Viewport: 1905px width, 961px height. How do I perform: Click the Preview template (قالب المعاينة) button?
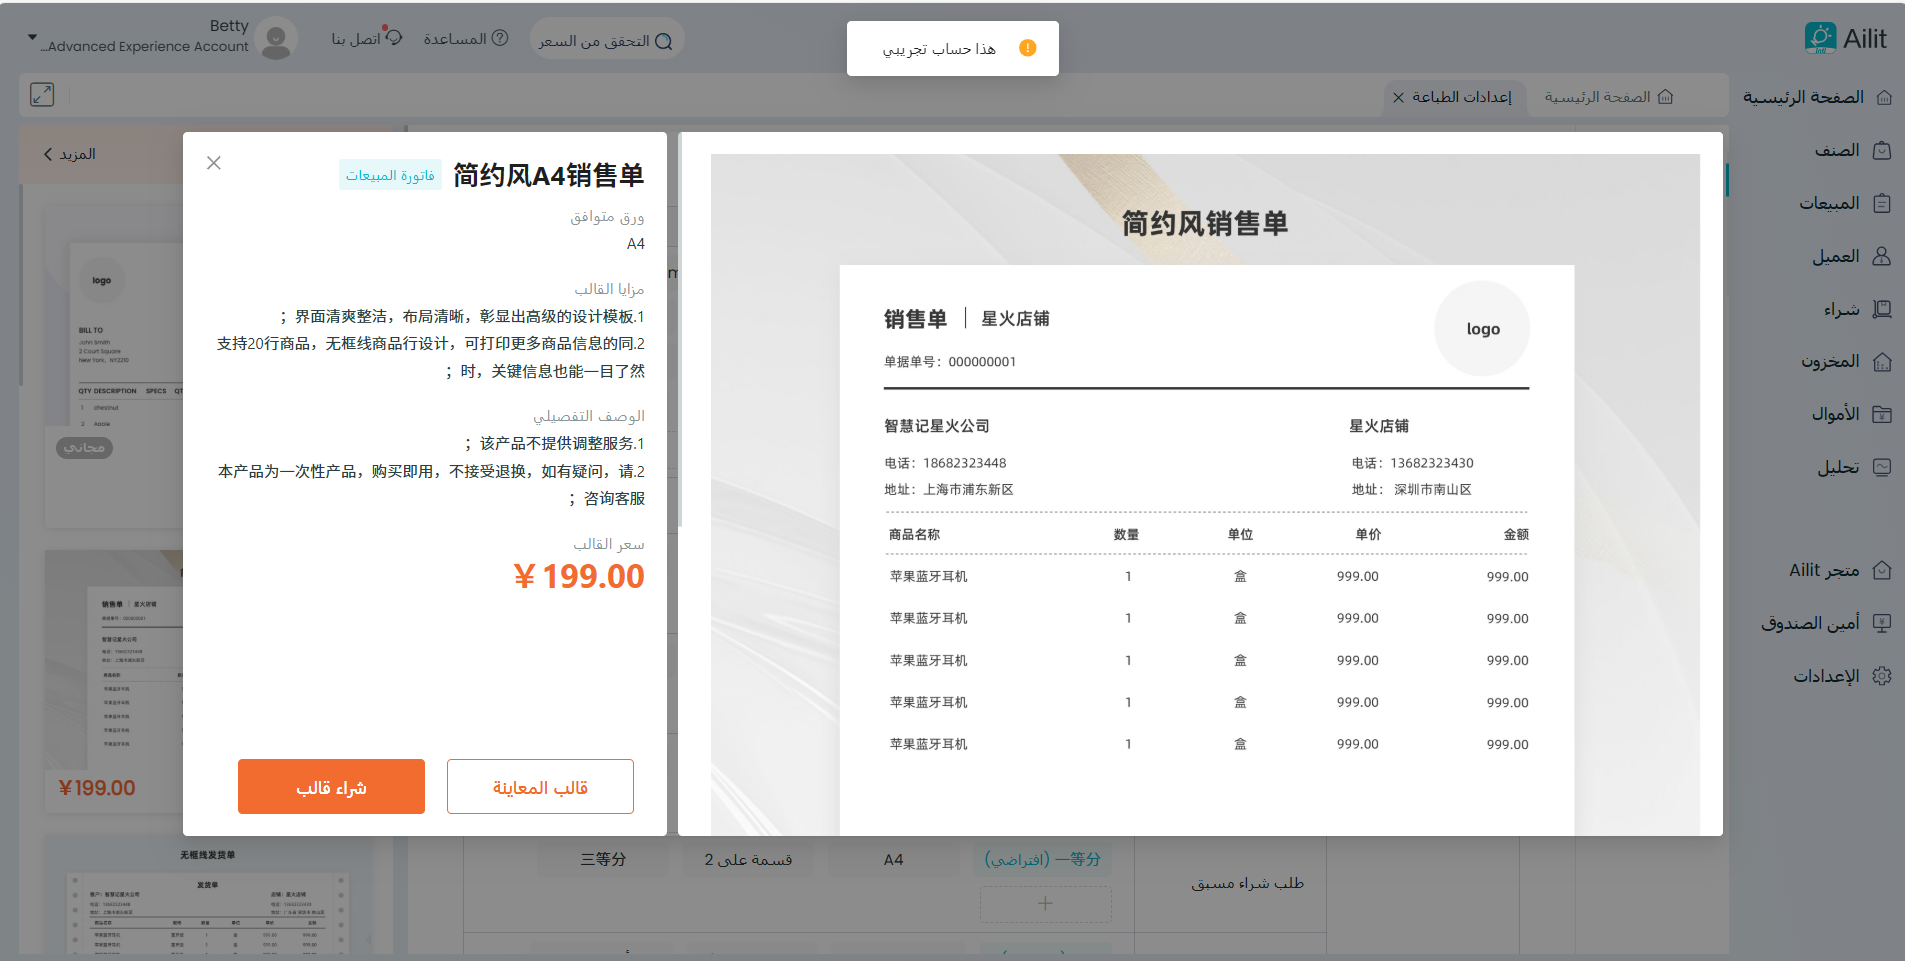[540, 787]
